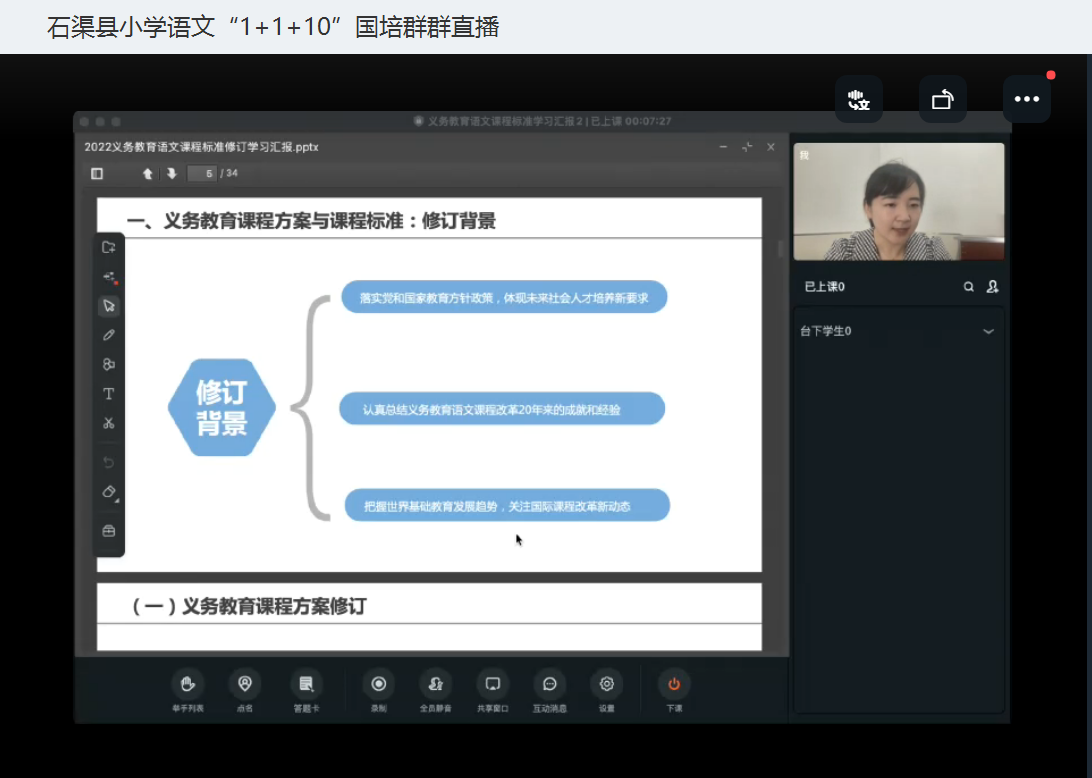Select the pen drawing tool

point(109,335)
